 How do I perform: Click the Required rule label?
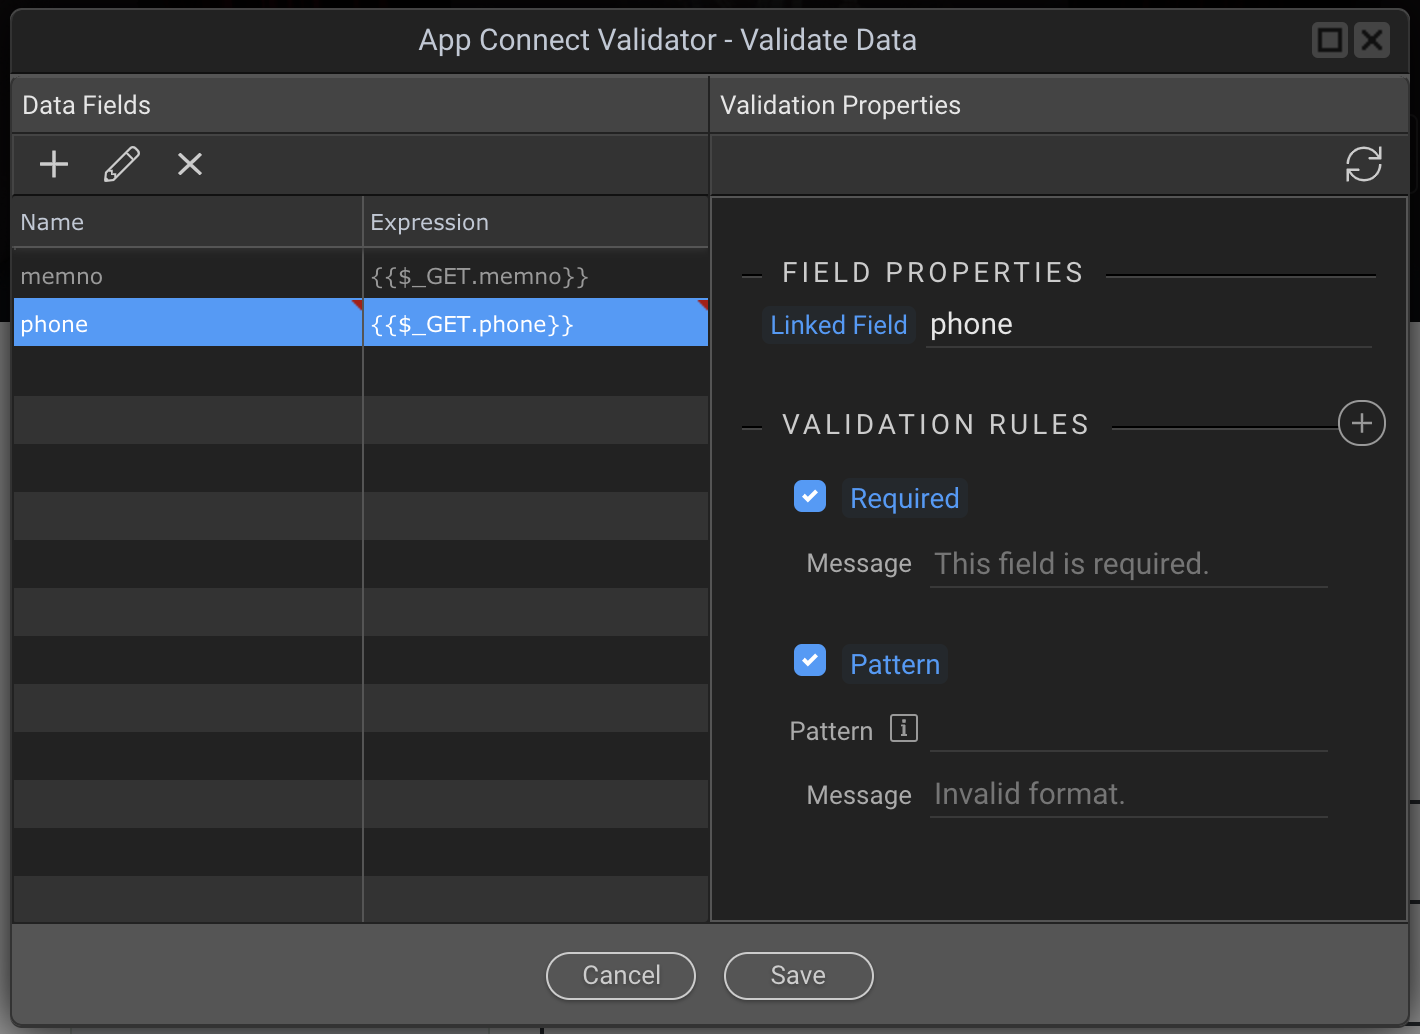[904, 498]
